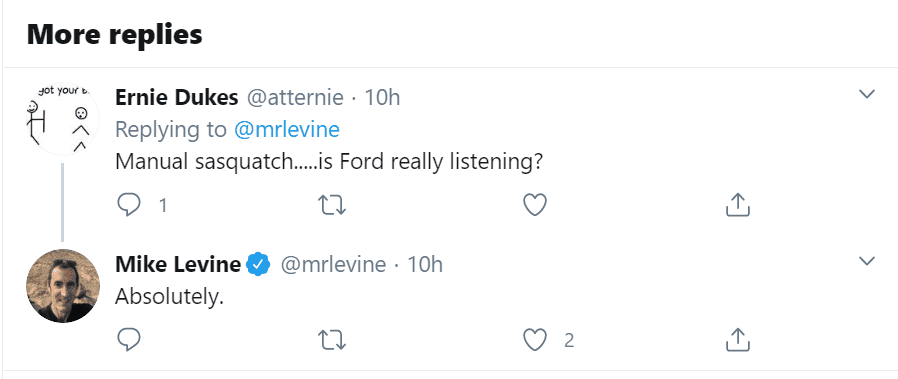Image resolution: width=898 pixels, height=379 pixels.
Task: Retweet Mike Levine's Absolutely reply
Action: [332, 339]
